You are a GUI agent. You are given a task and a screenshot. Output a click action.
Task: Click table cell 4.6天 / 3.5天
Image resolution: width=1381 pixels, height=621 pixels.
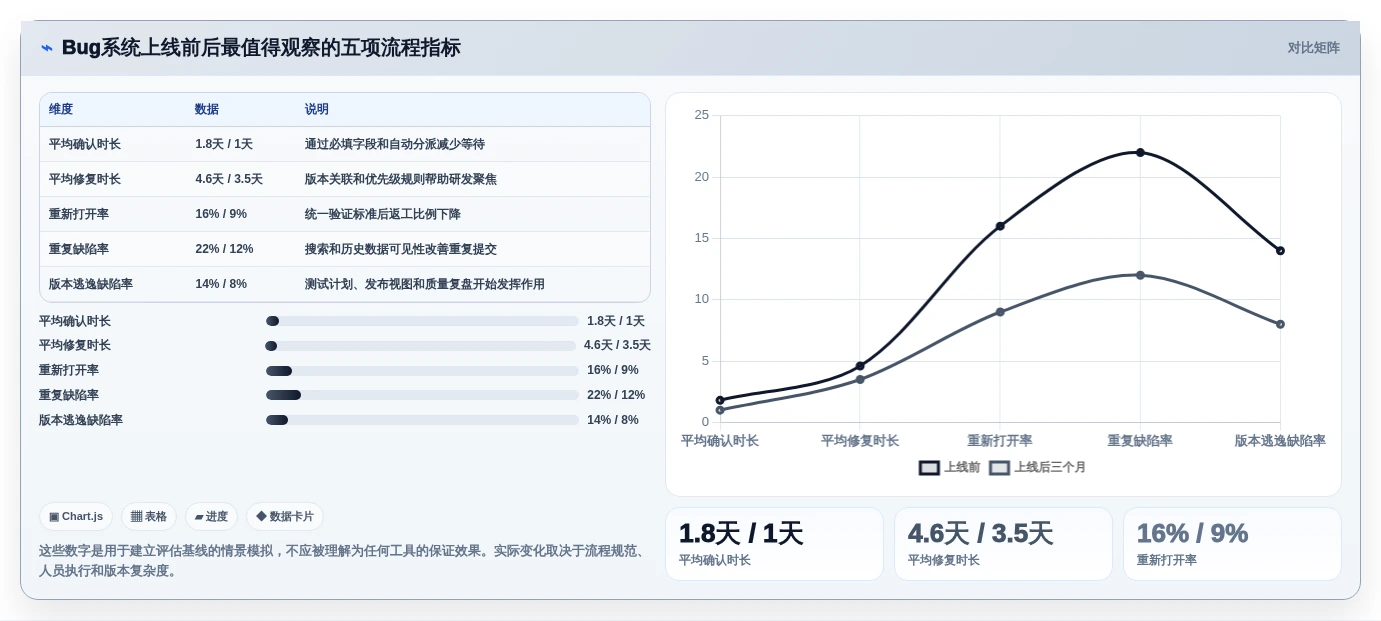tap(229, 179)
